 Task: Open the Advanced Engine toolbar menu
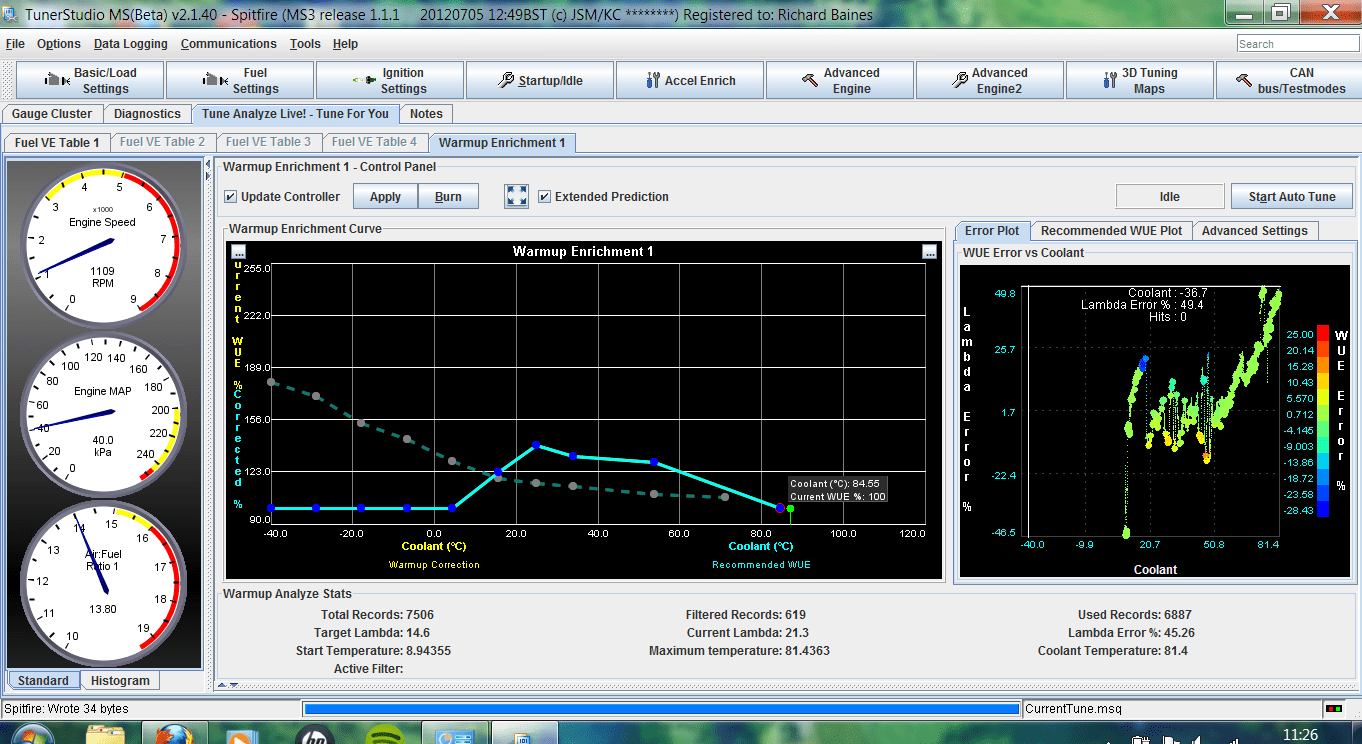(x=840, y=81)
